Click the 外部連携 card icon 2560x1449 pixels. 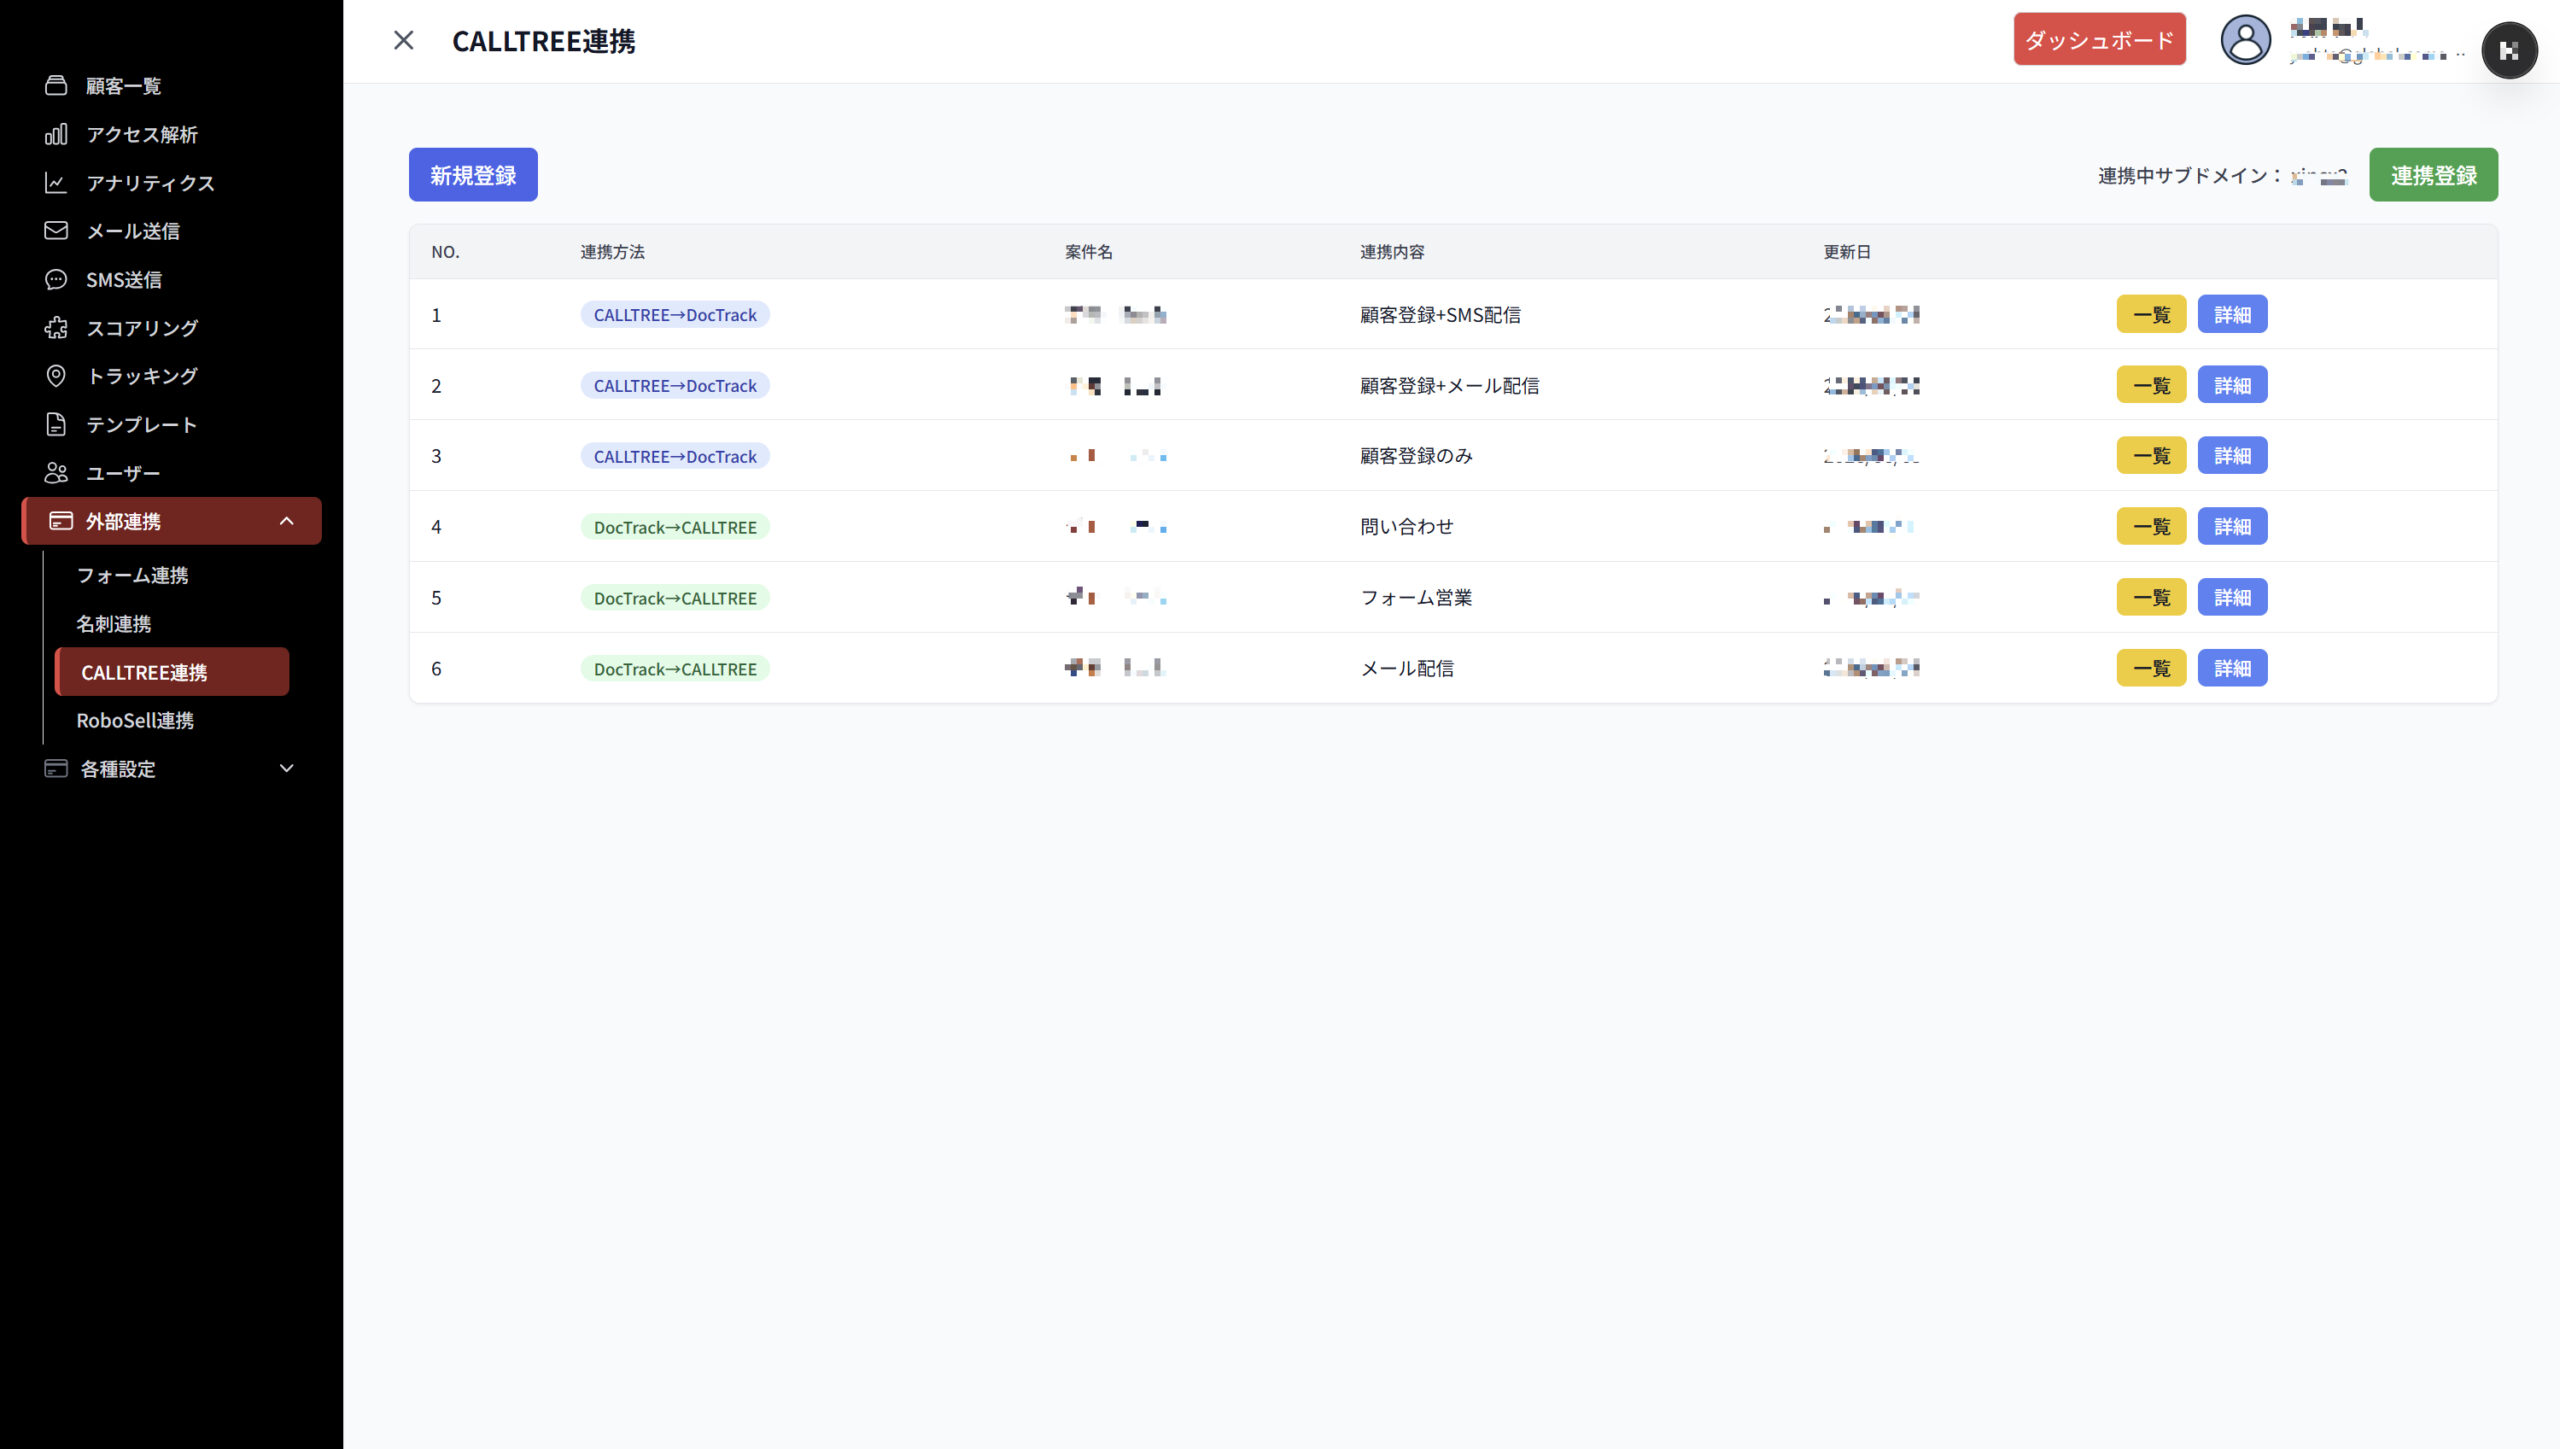(61, 521)
